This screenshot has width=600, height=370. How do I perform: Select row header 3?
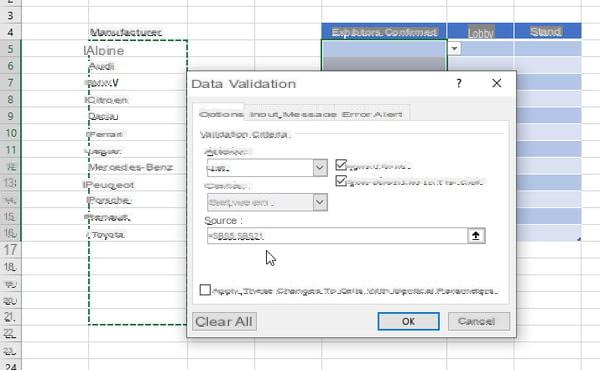[10, 15]
